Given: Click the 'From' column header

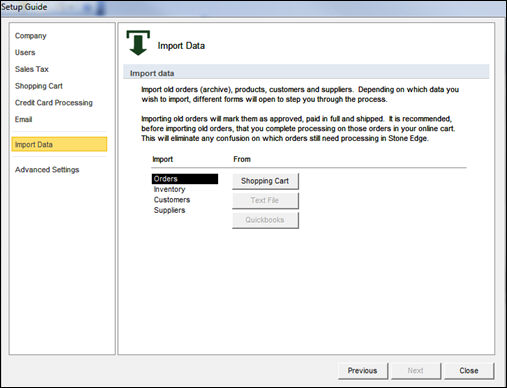Looking at the screenshot, I should (x=242, y=159).
